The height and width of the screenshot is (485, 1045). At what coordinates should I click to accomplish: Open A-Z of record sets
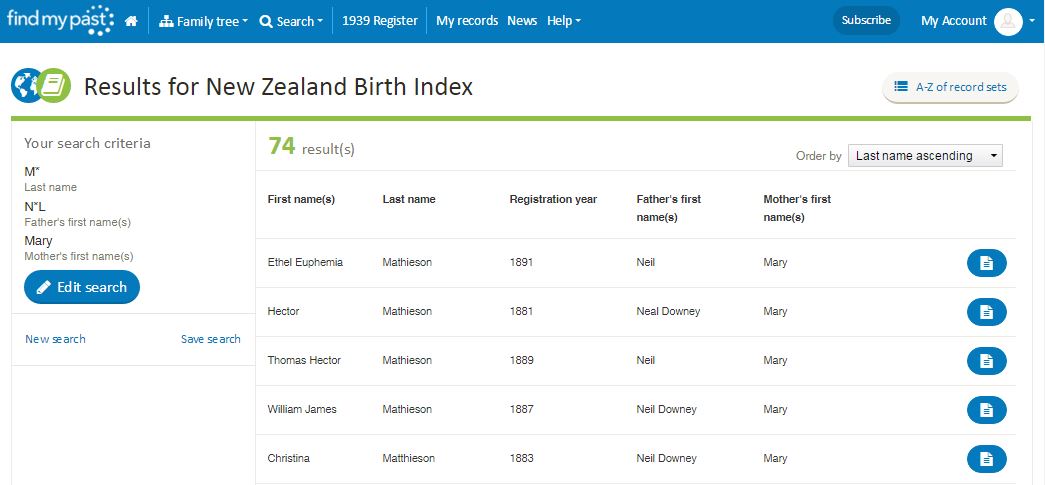(x=950, y=87)
